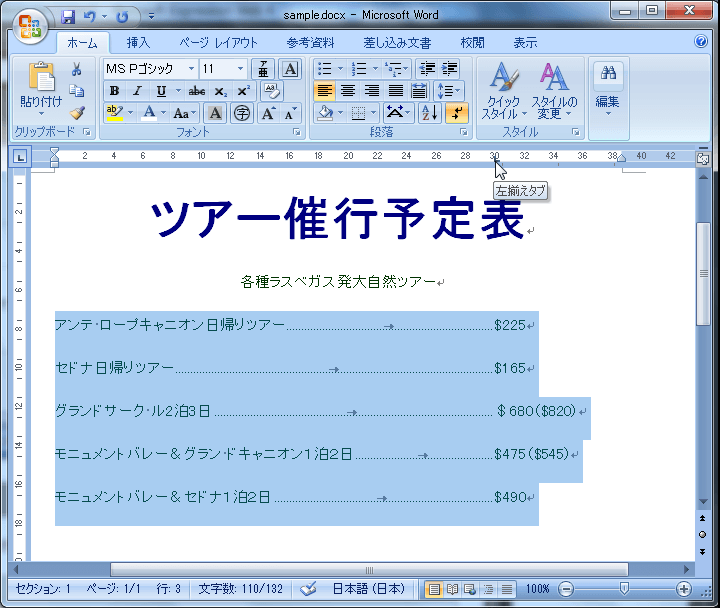Clear formatting with the eraser icon
This screenshot has height=608, width=720.
point(272,90)
